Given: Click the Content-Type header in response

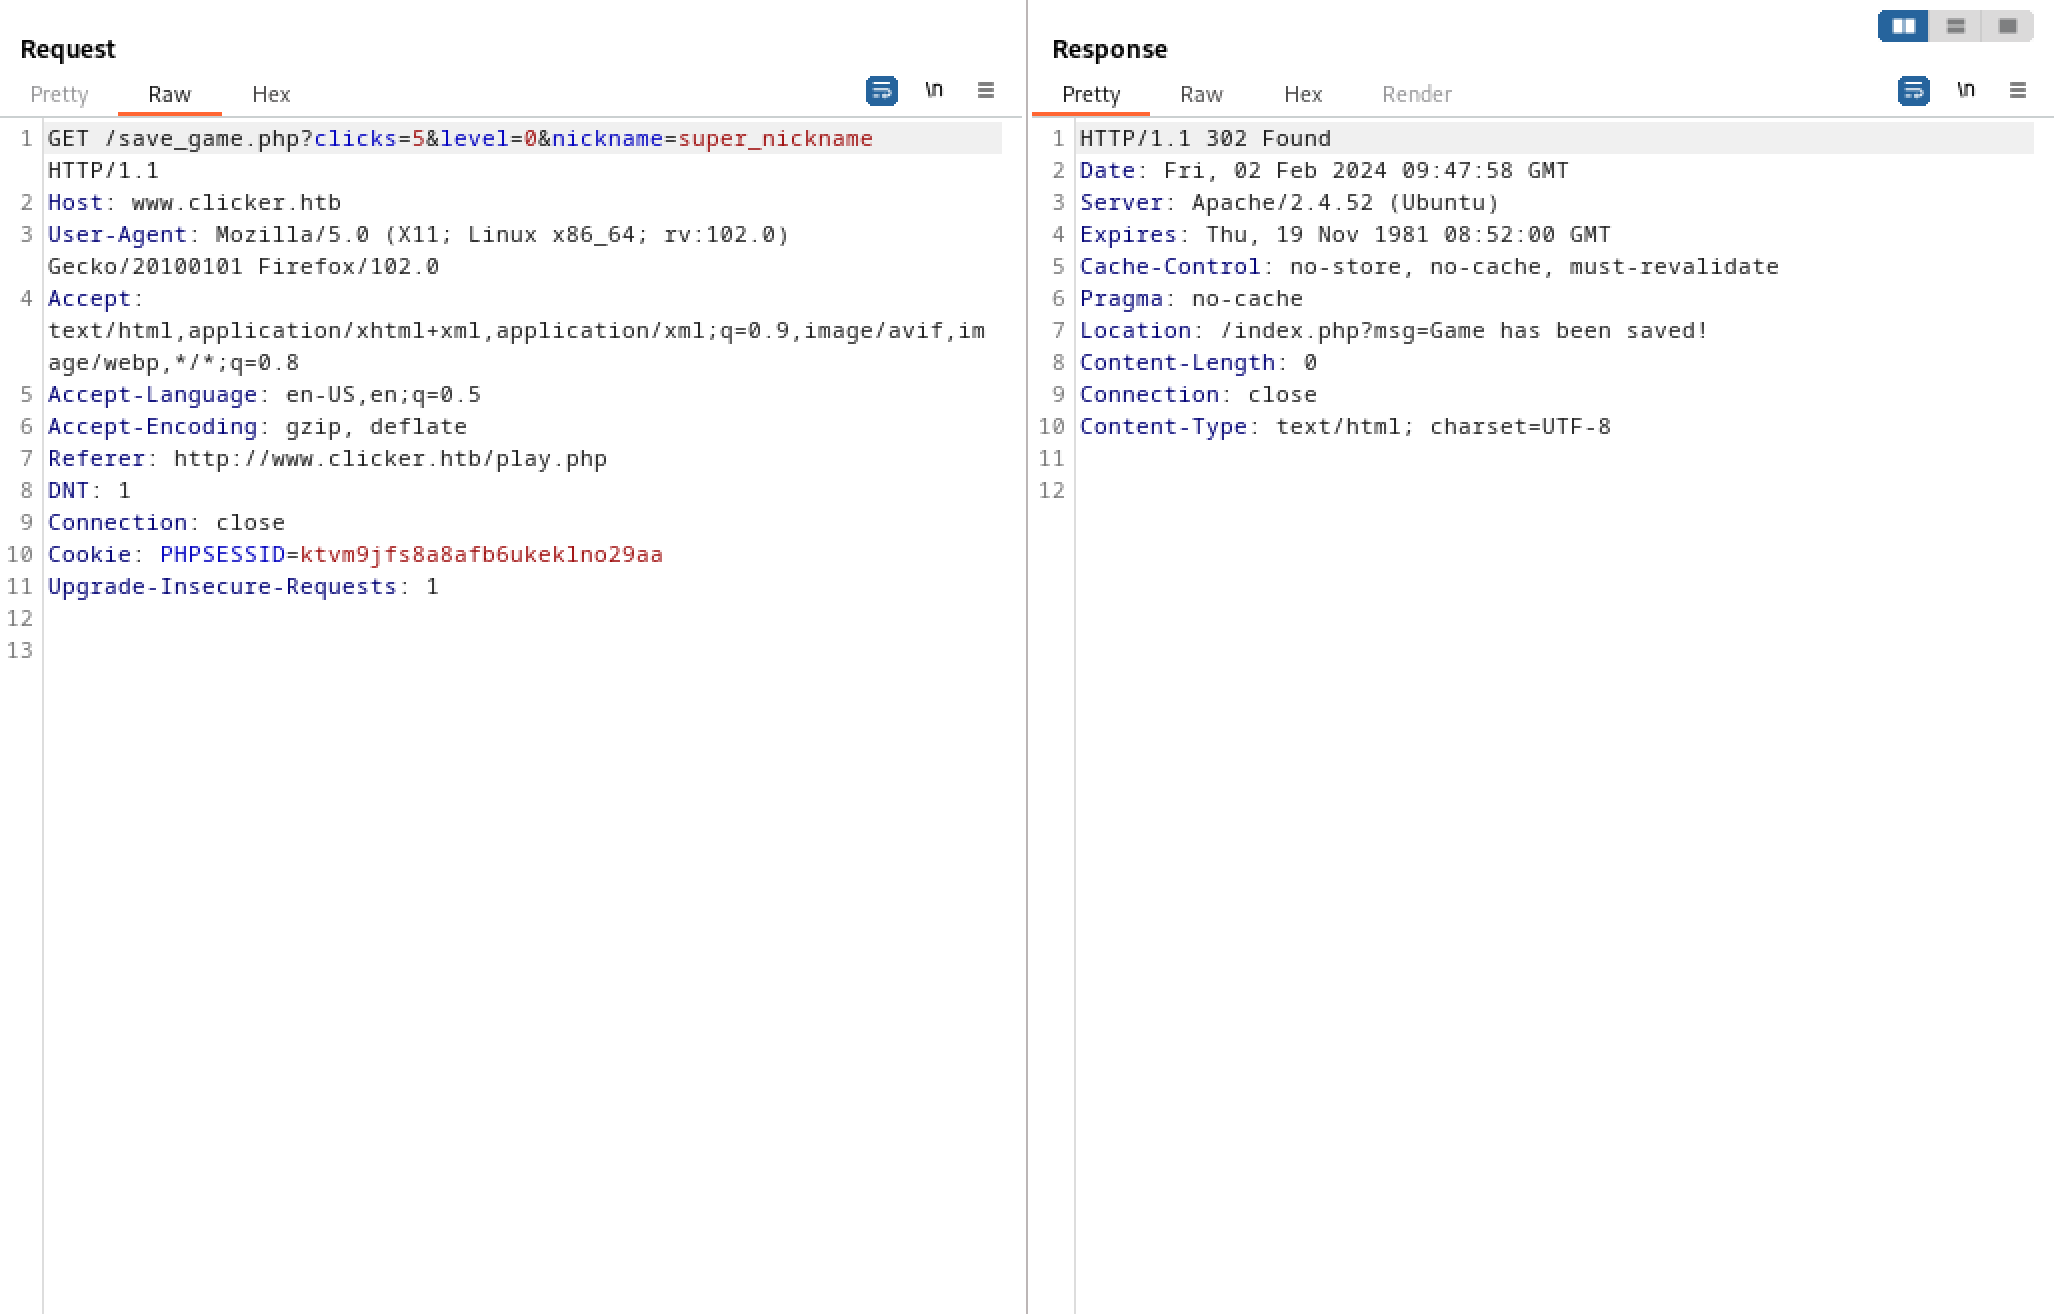Looking at the screenshot, I should click(1345, 426).
